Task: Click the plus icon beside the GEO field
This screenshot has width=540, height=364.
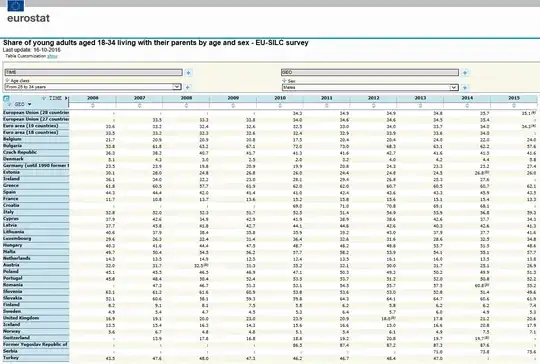Action: [465, 73]
